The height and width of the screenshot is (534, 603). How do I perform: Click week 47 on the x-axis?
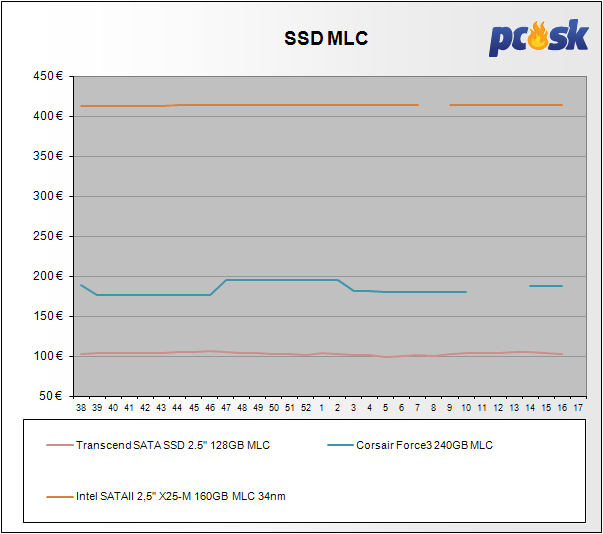(x=226, y=408)
